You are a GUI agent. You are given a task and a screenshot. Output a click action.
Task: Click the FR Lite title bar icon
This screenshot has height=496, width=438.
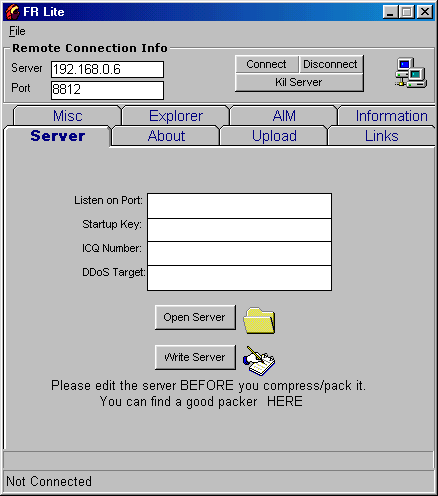click(x=13, y=12)
